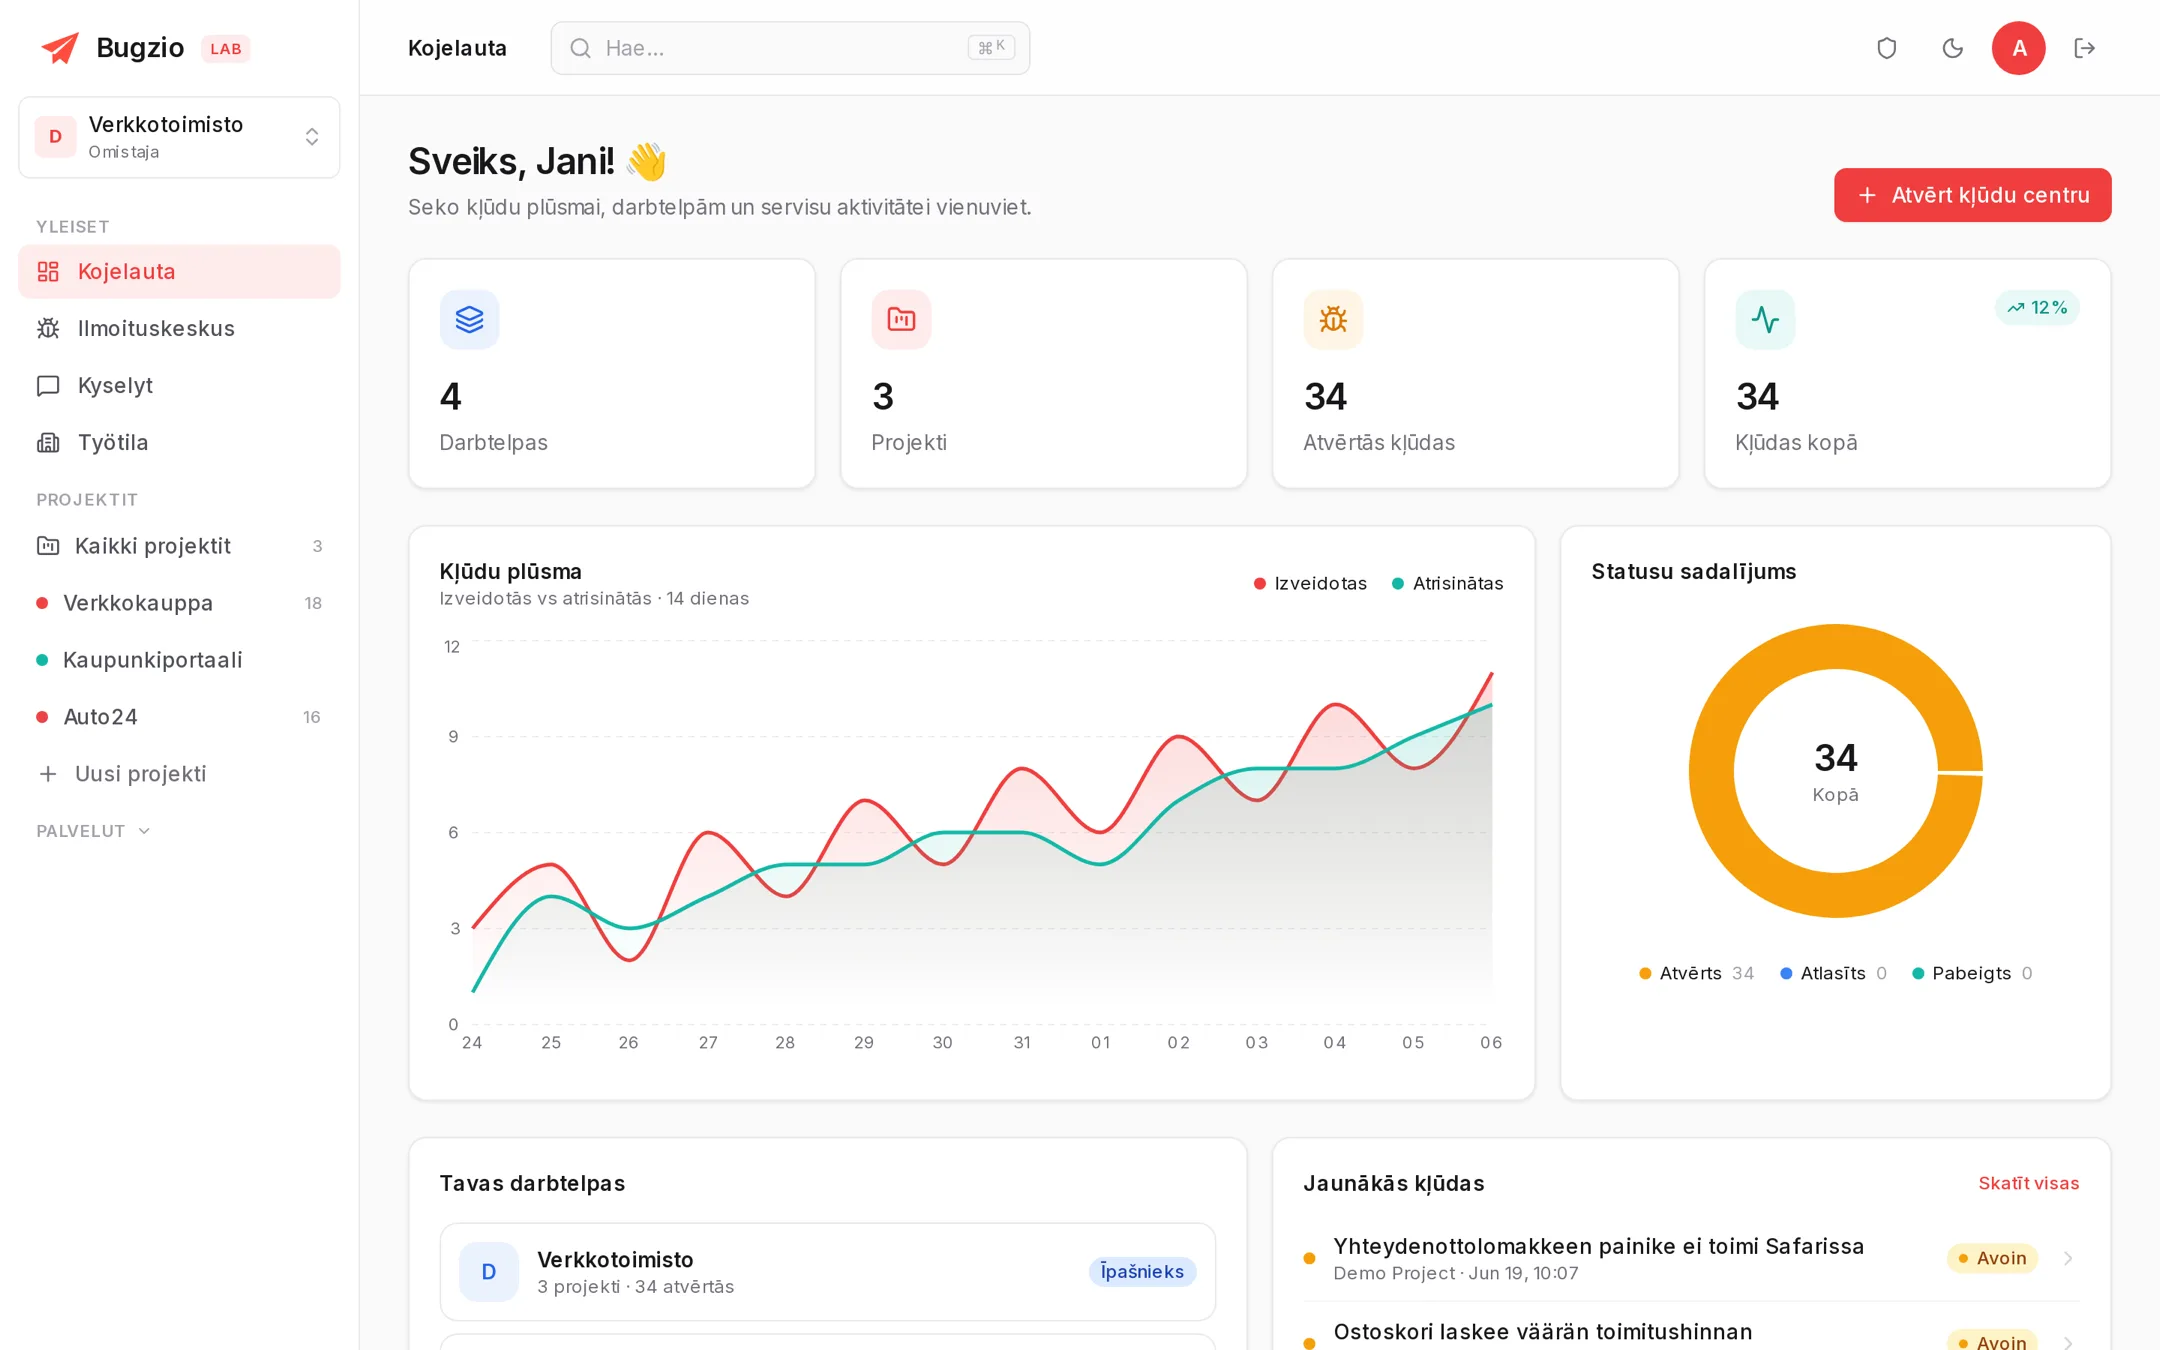Screen dimensions: 2160x1350
Task: Open the shield security icon in header
Action: 1887,48
